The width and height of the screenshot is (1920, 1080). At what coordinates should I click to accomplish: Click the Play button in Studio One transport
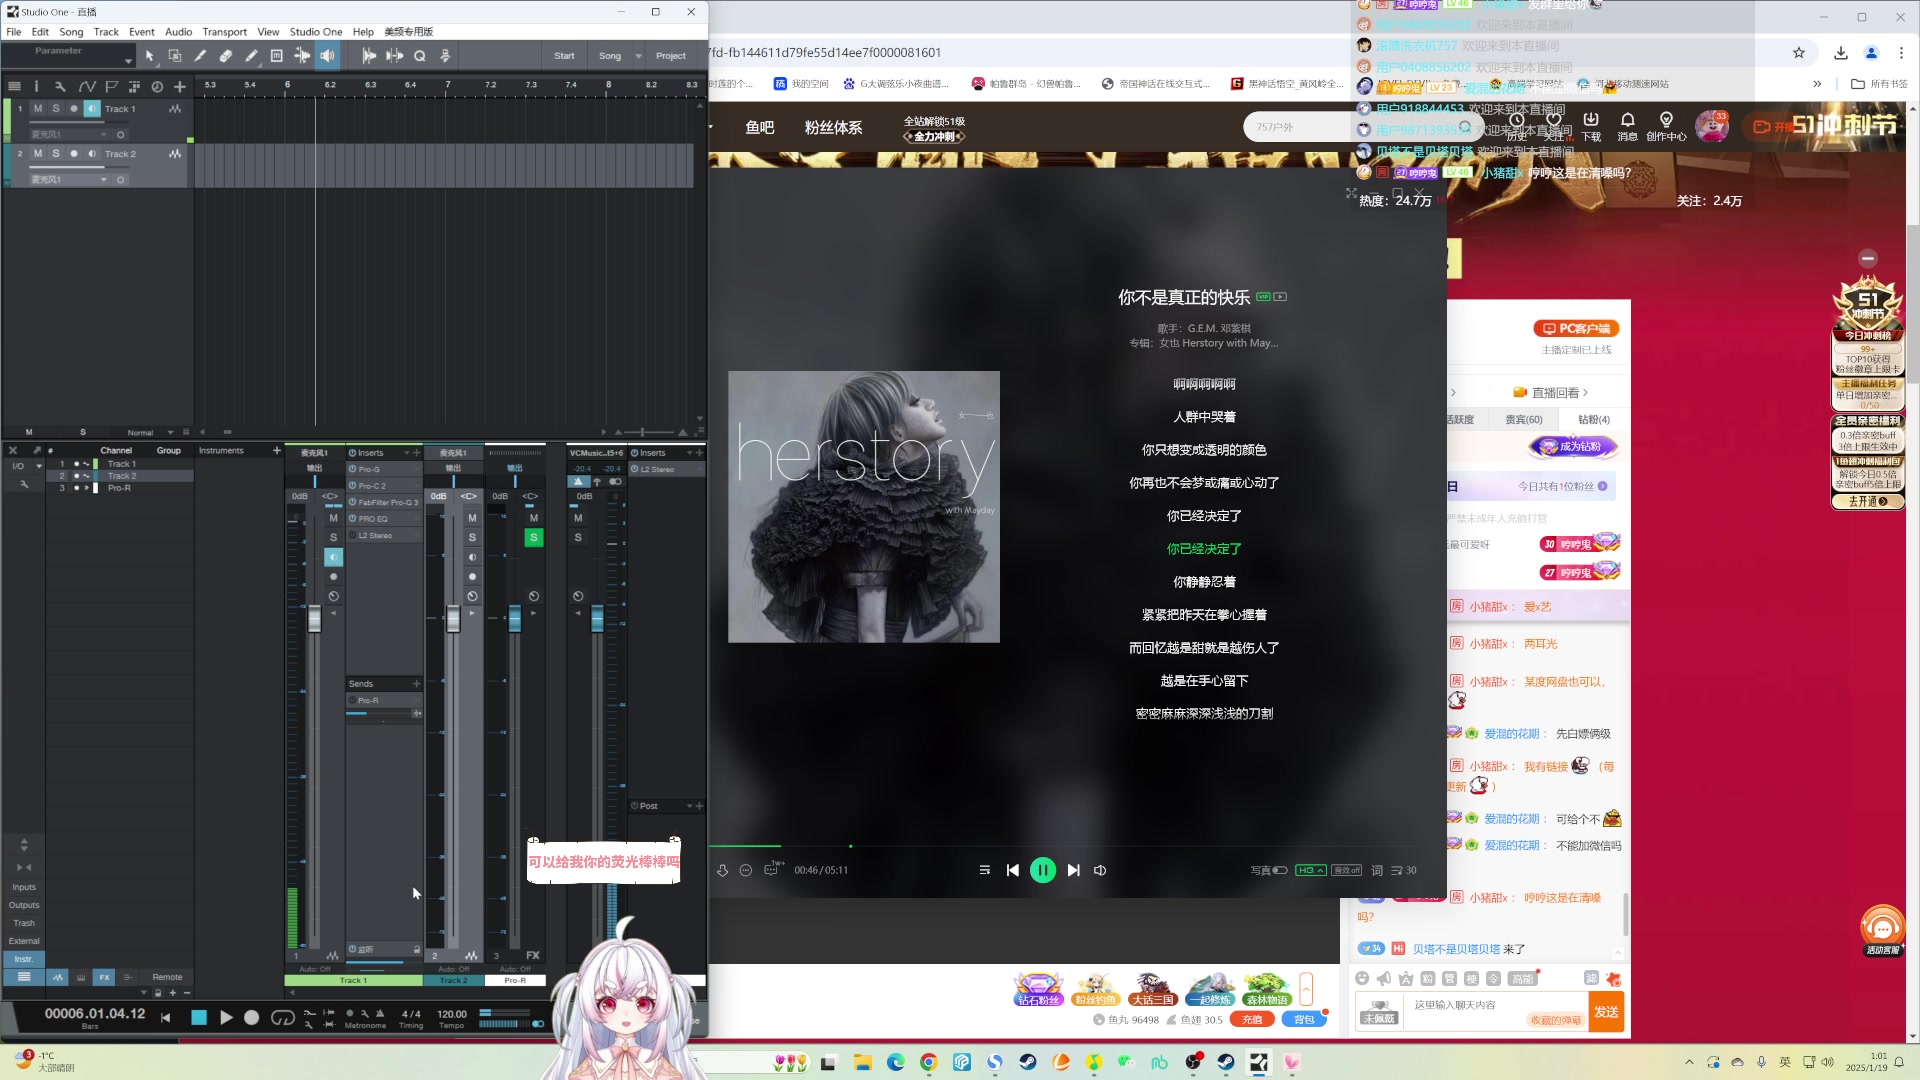tap(226, 1017)
